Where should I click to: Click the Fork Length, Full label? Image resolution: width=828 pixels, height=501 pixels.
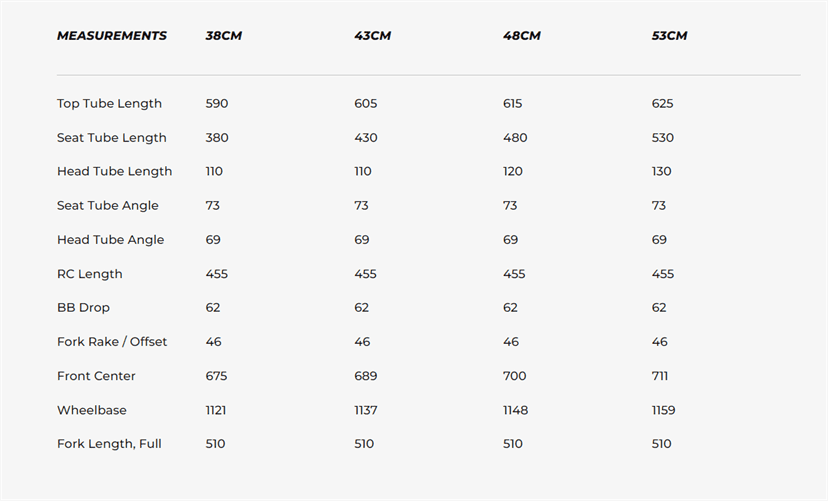pos(109,445)
